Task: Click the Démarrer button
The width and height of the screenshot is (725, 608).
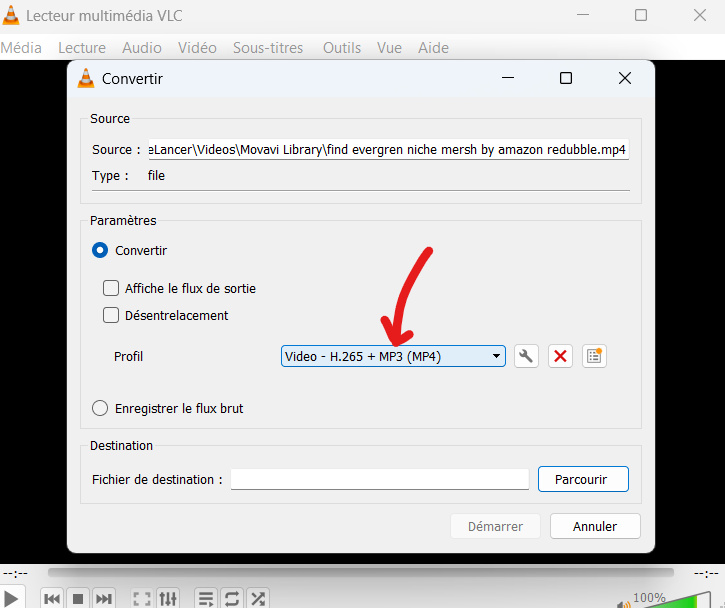Action: (495, 526)
